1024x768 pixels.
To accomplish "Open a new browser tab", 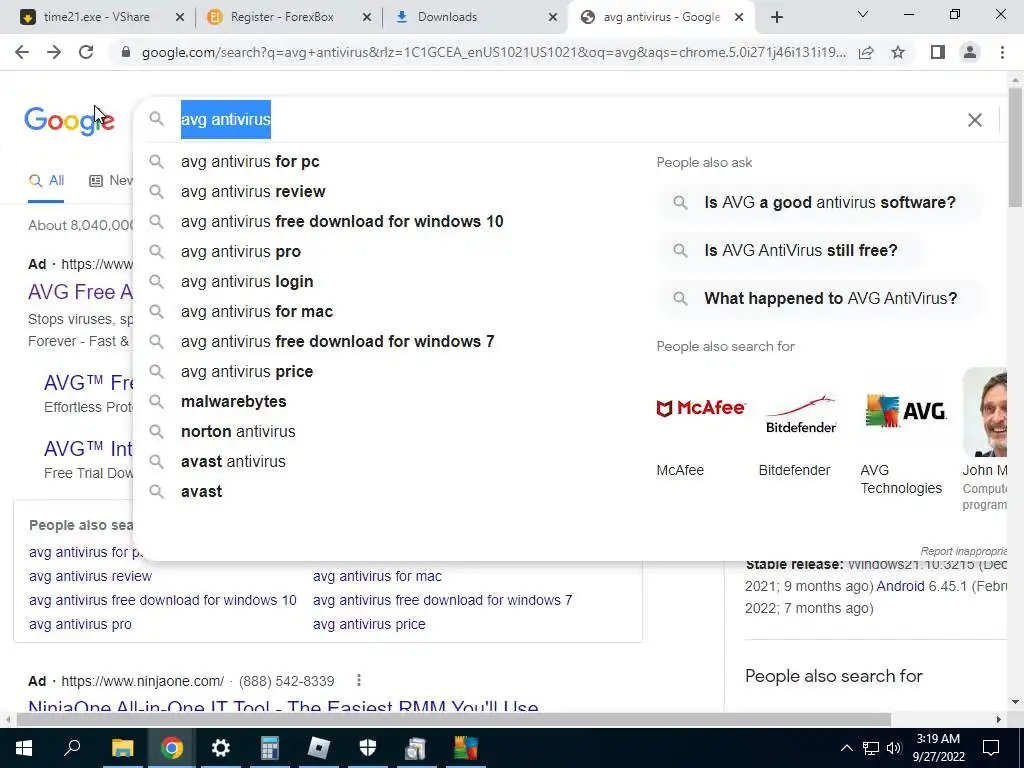I will 776,17.
